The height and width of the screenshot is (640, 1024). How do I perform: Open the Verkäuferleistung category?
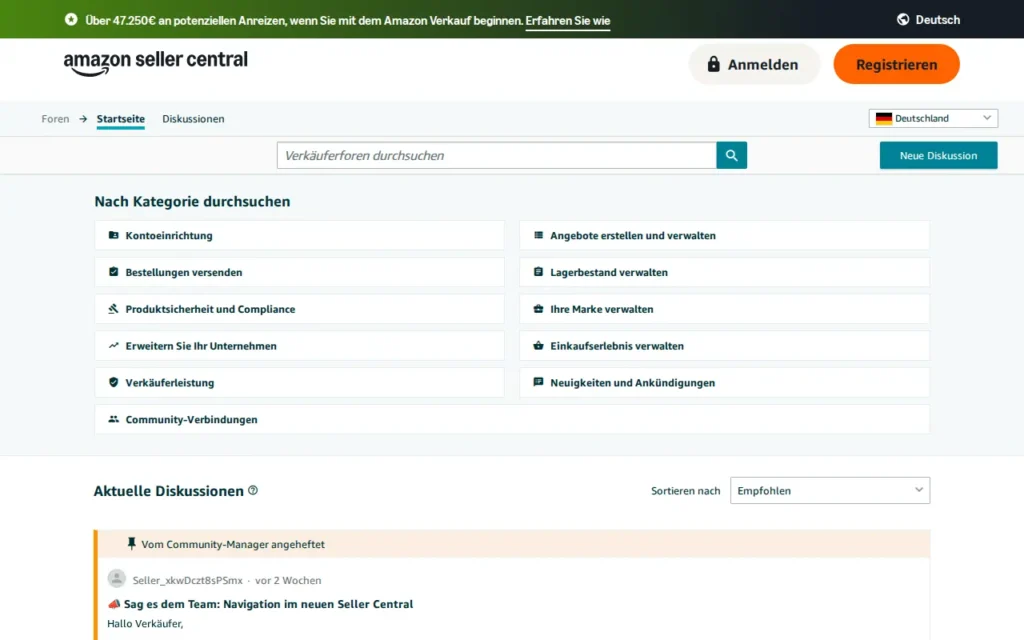click(x=299, y=383)
